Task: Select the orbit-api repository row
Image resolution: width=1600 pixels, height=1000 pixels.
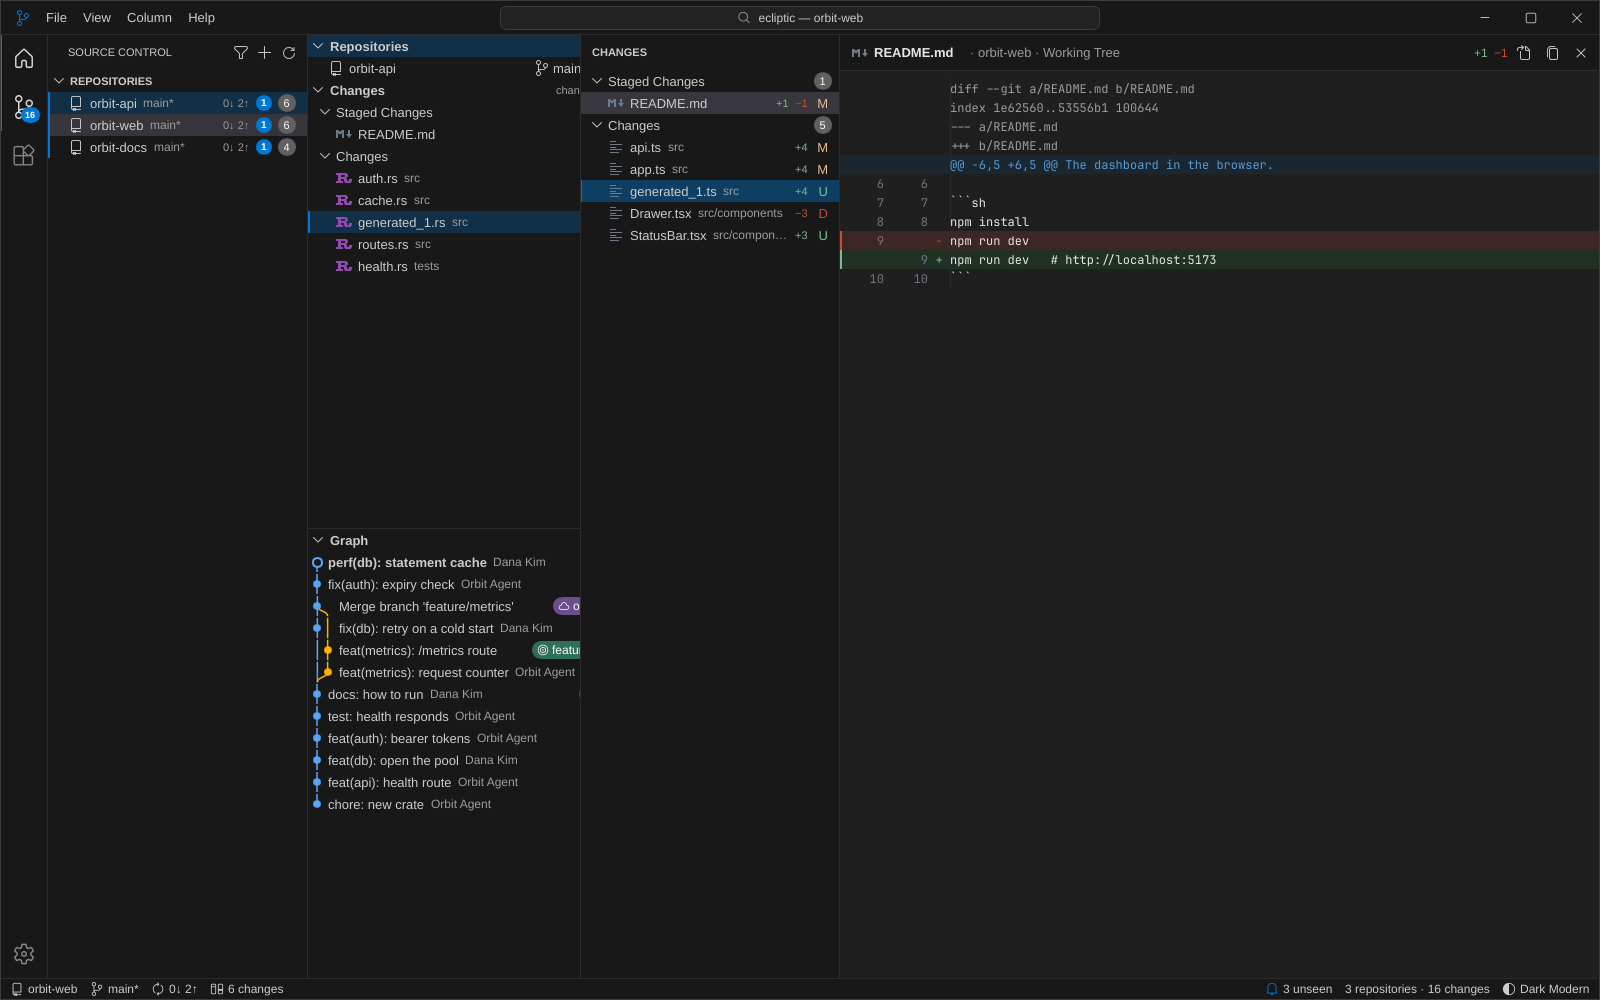Action: [x=178, y=103]
